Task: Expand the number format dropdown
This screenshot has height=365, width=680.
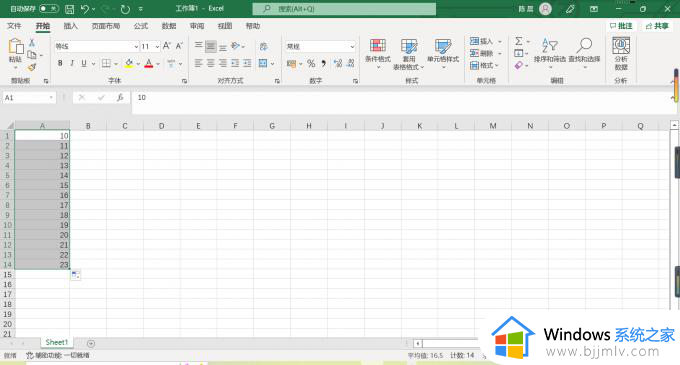Action: coord(352,46)
